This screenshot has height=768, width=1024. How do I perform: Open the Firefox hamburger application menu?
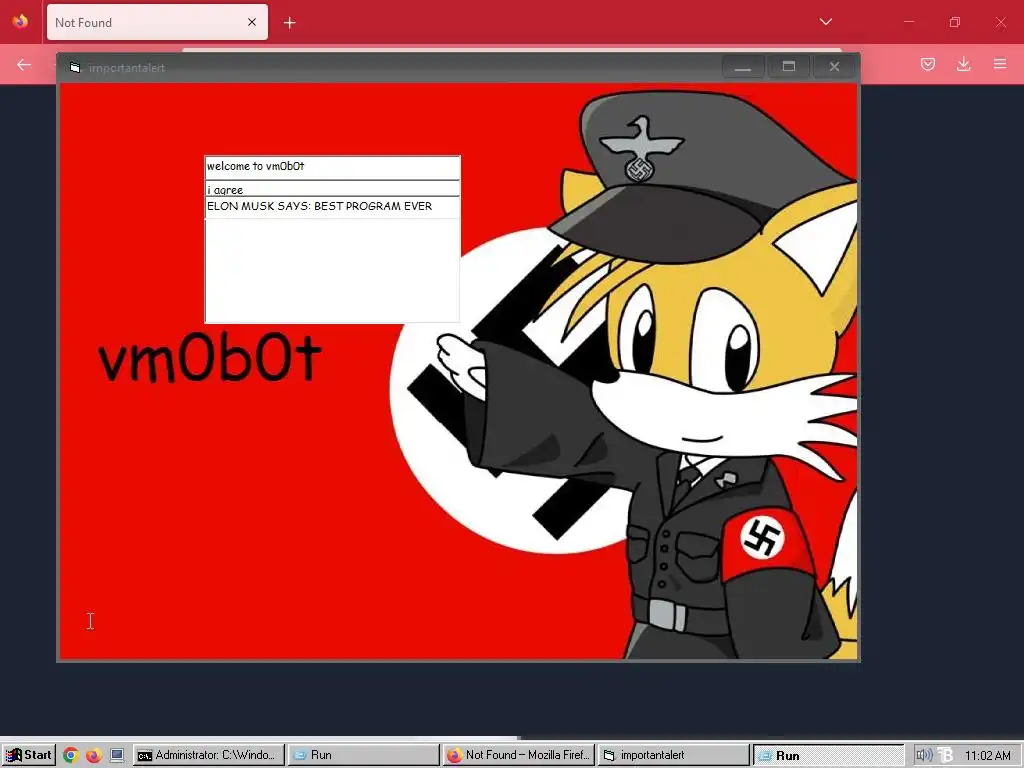click(x=1000, y=64)
